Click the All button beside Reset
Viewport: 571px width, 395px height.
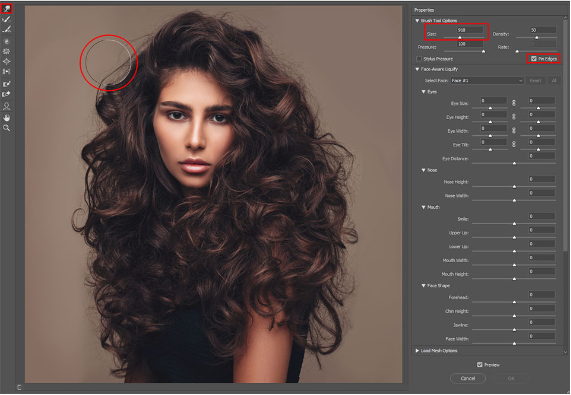pos(554,80)
